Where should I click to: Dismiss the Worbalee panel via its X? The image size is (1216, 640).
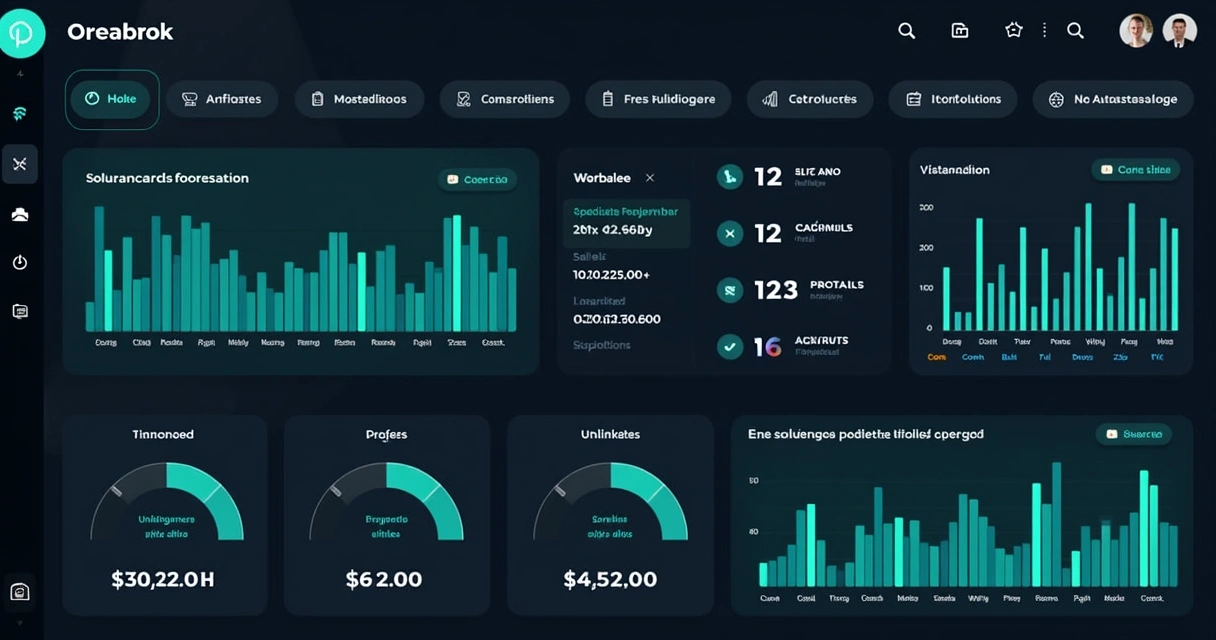click(x=650, y=177)
